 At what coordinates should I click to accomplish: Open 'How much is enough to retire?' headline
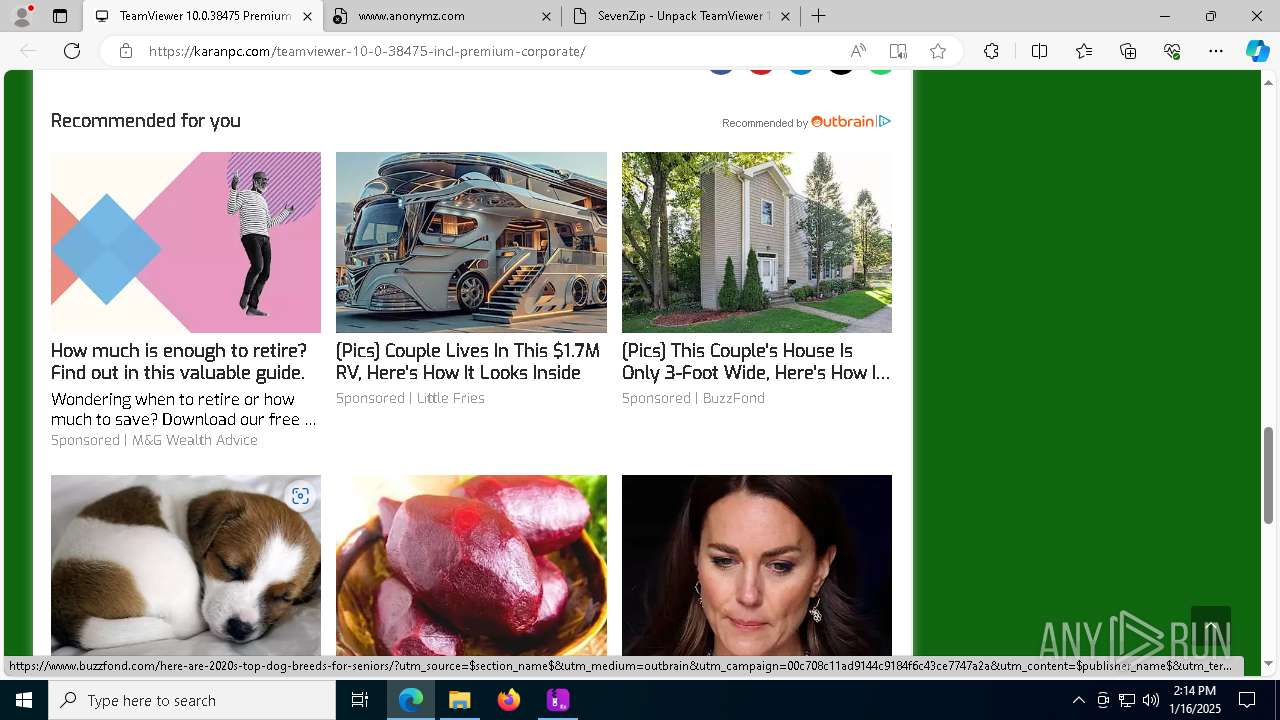(179, 362)
